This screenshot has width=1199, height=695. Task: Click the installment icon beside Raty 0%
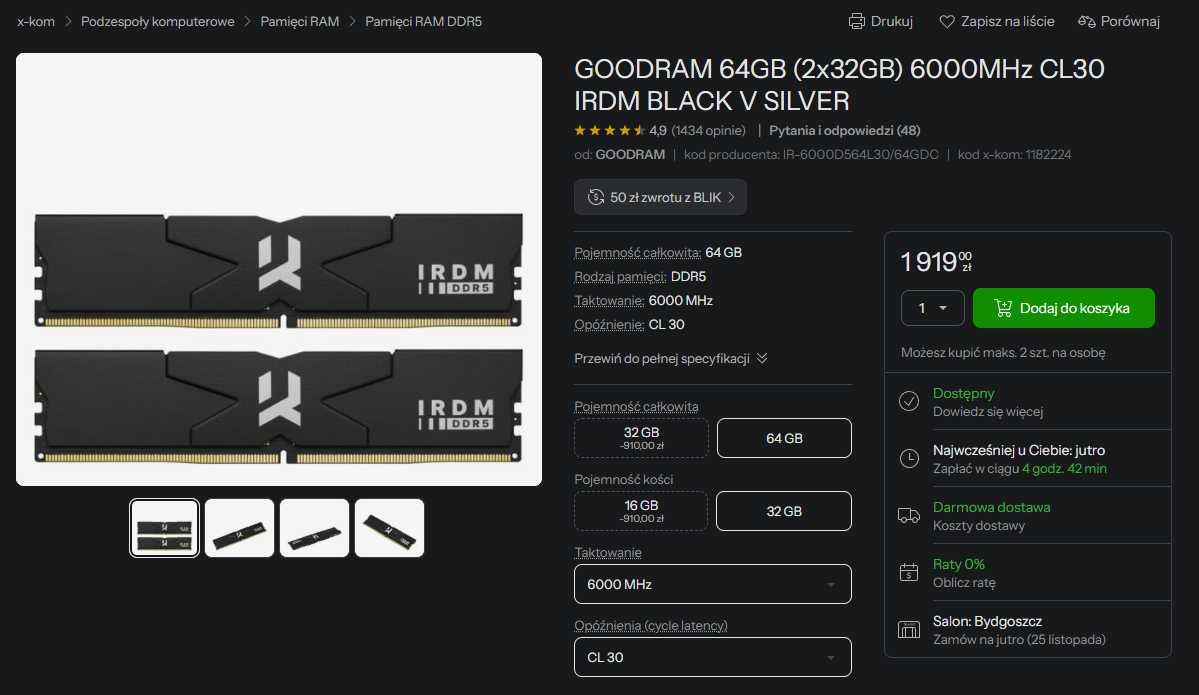coord(909,572)
